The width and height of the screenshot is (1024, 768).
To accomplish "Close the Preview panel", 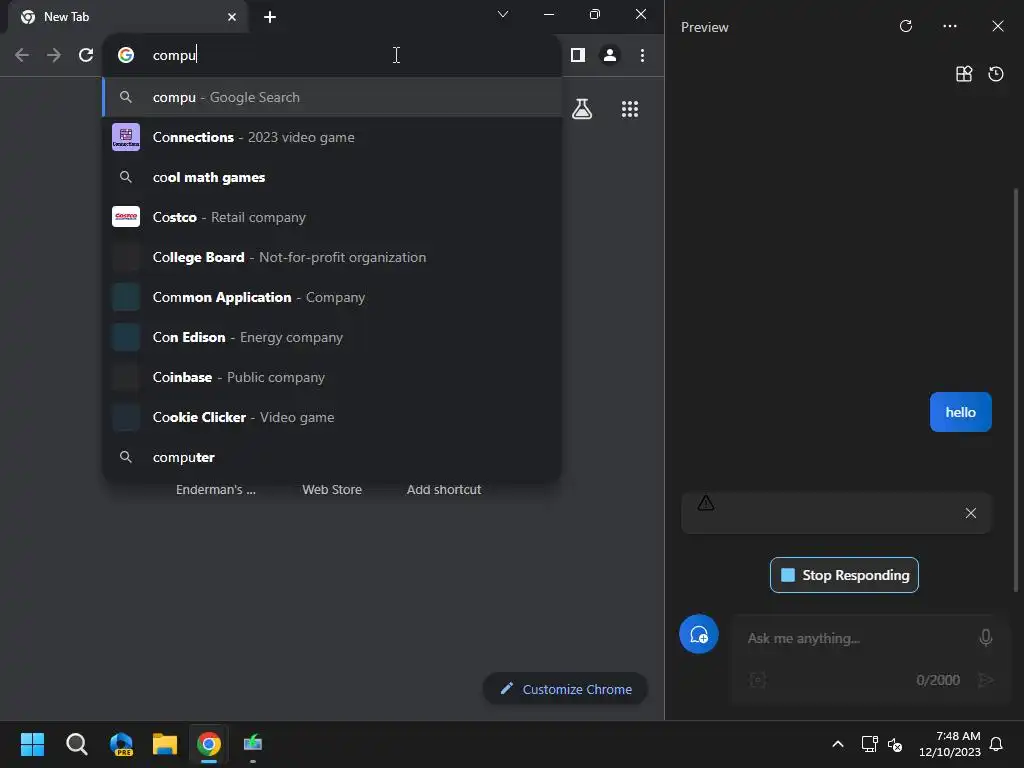I will pos(997,26).
